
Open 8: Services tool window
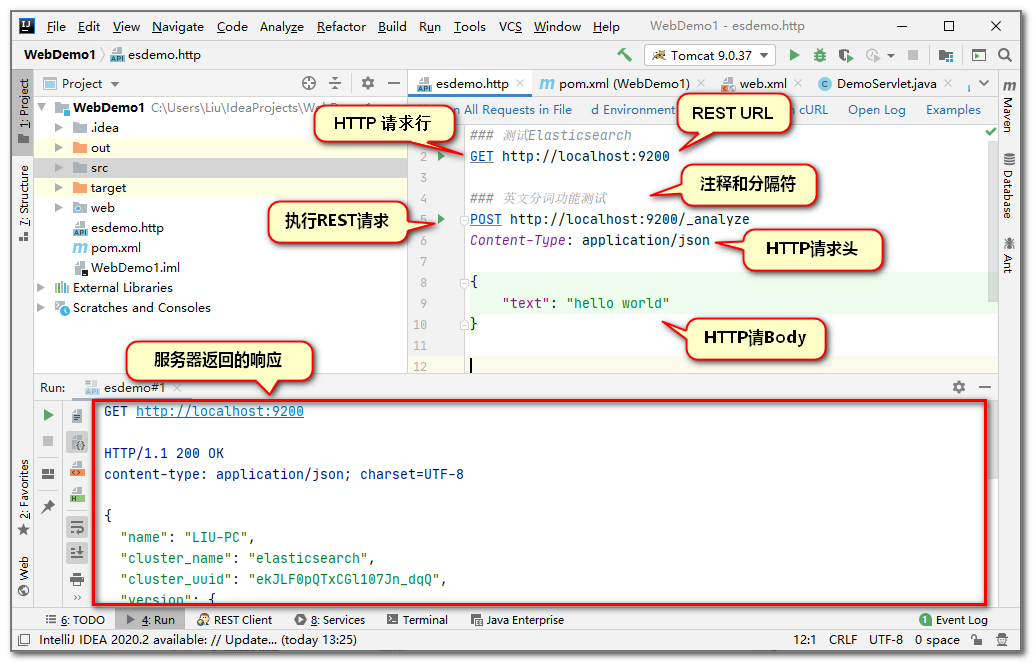[329, 620]
